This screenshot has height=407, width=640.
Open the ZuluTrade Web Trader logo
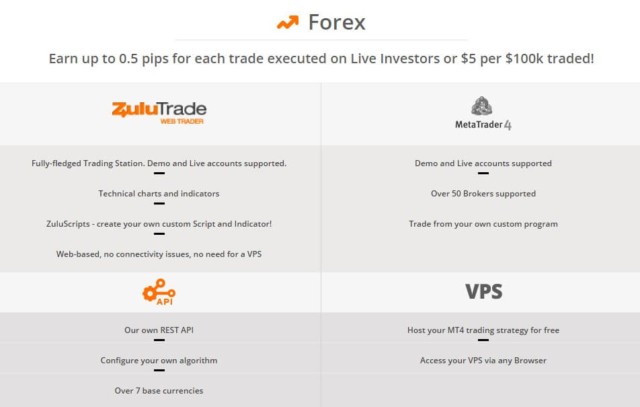click(x=159, y=113)
